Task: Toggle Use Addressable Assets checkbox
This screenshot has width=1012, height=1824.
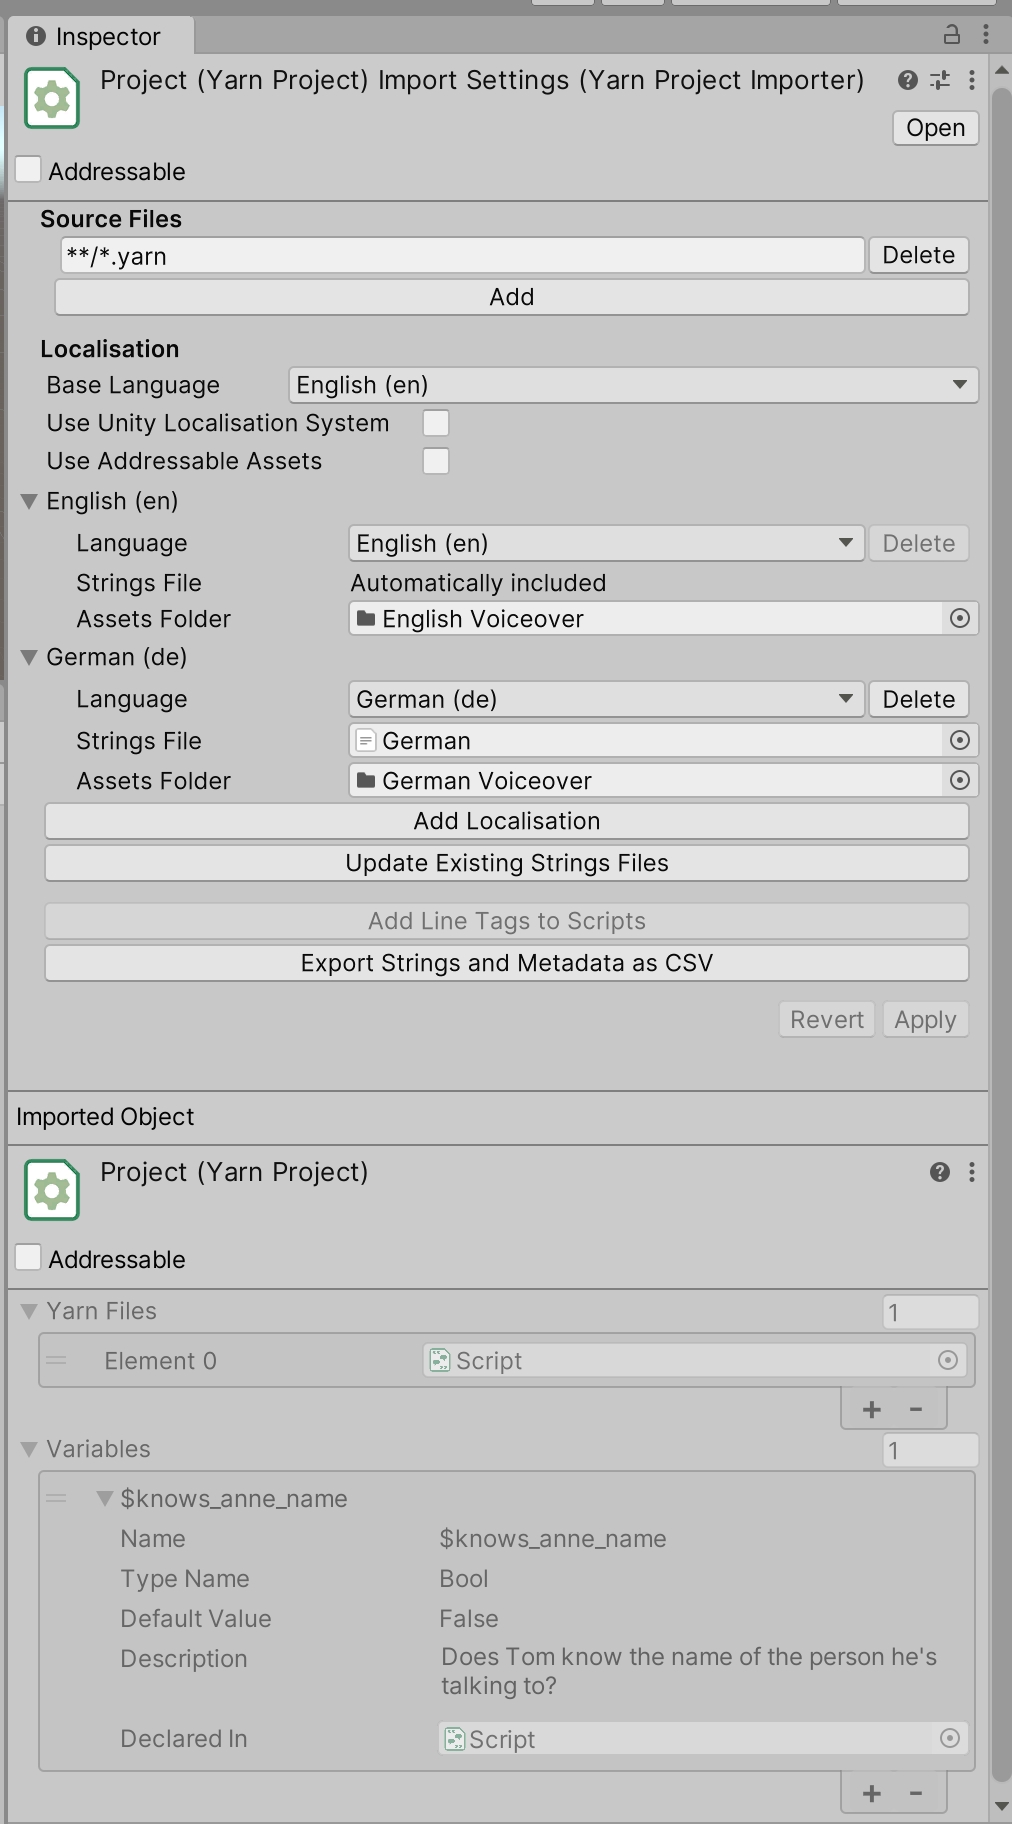Action: [436, 461]
